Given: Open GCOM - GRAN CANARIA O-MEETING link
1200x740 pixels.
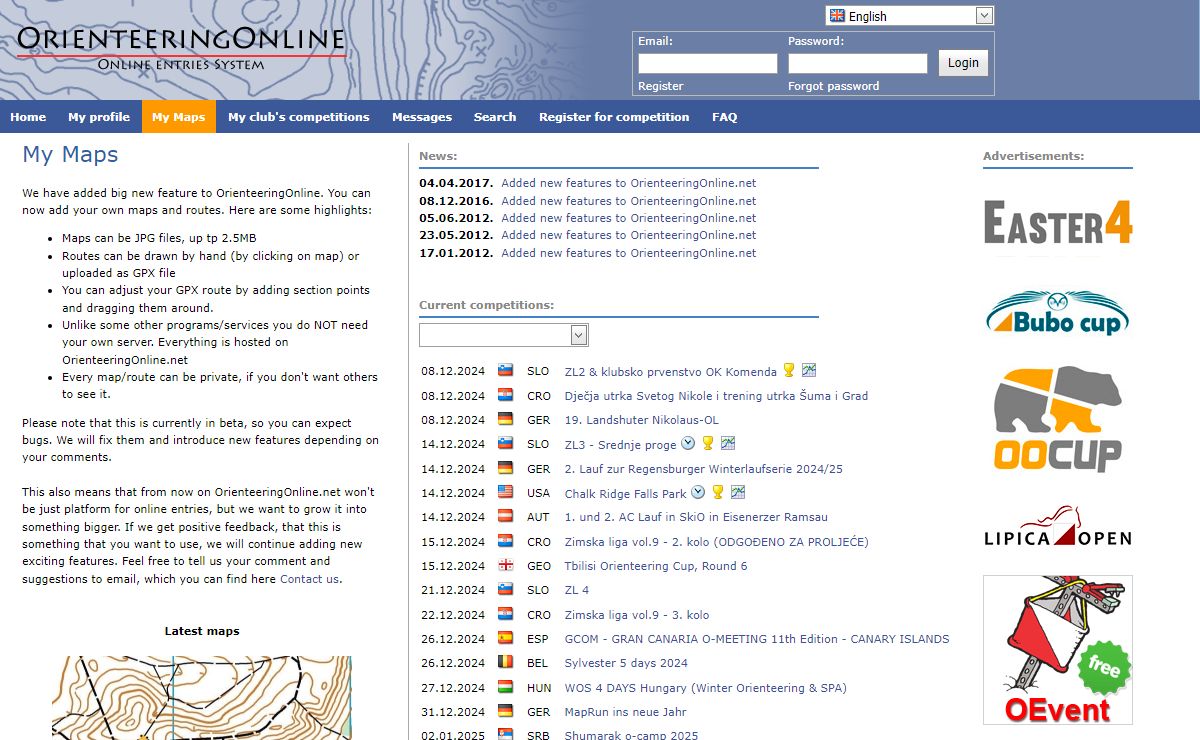Looking at the screenshot, I should (757, 639).
